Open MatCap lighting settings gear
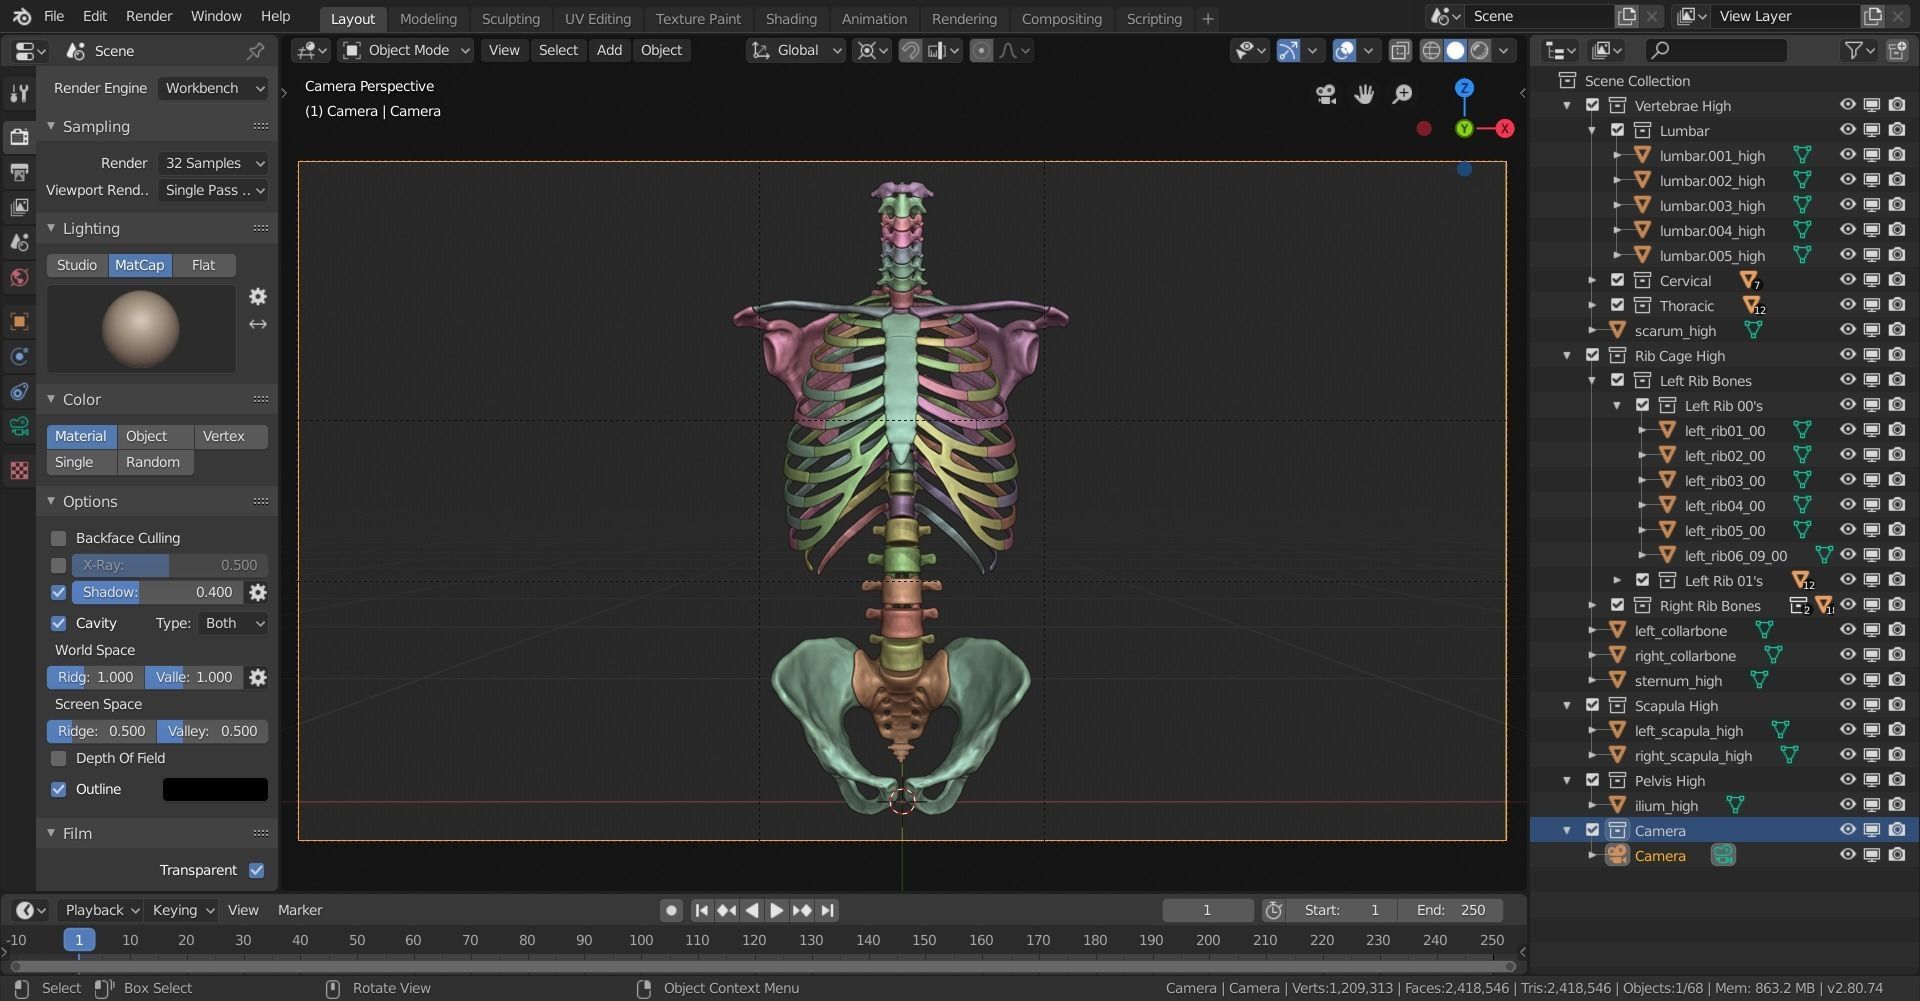Viewport: 1920px width, 1001px height. pos(258,297)
